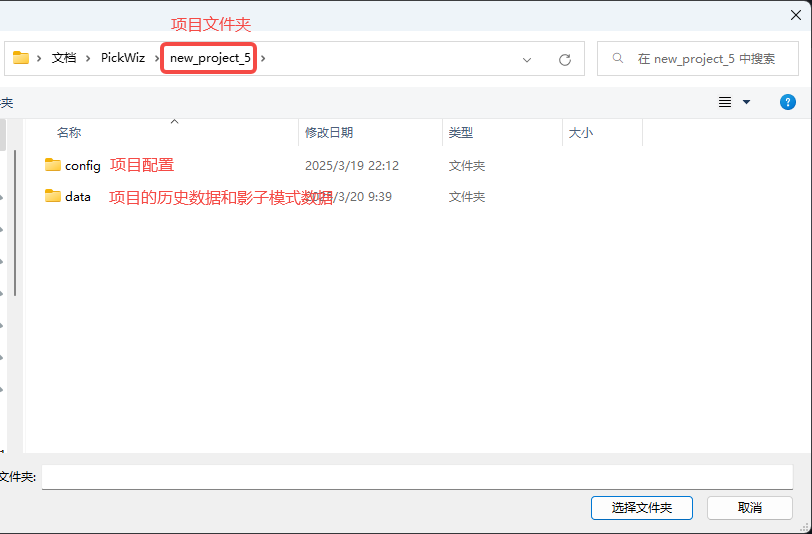The image size is (812, 534).
Task: Sort by 名称 column header
Action: [69, 132]
